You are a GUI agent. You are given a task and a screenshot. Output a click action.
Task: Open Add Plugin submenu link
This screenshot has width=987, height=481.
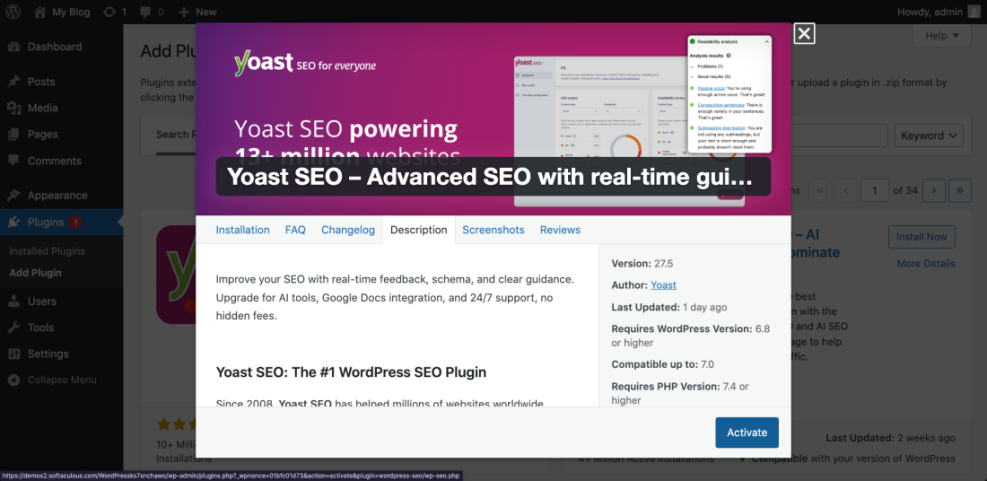point(35,273)
